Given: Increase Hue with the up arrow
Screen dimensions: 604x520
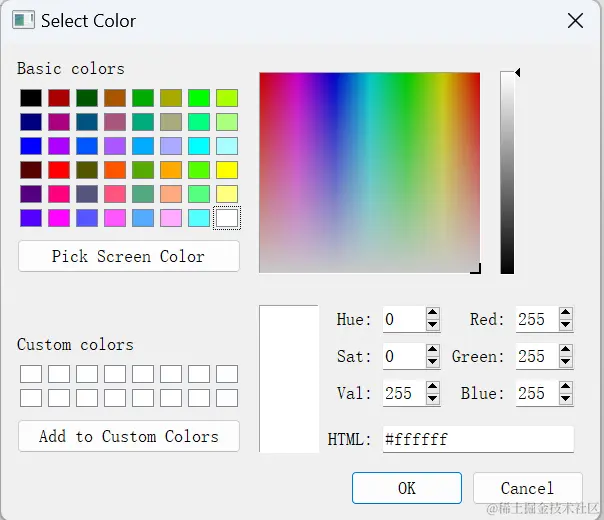Looking at the screenshot, I should pyautogui.click(x=432, y=314).
